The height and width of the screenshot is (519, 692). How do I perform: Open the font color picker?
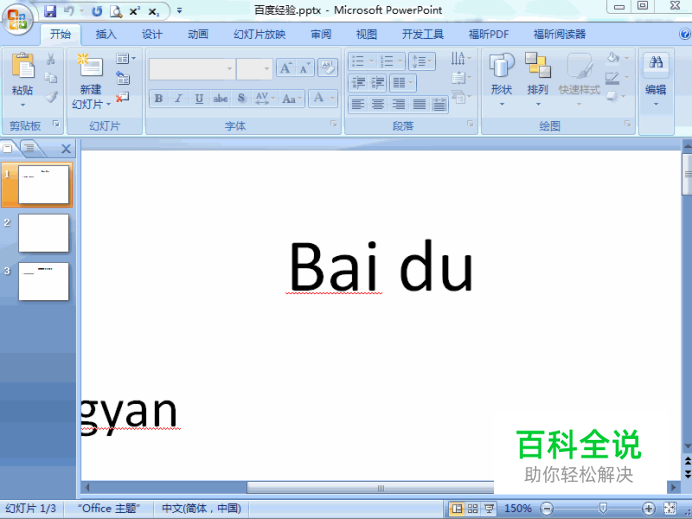click(x=323, y=98)
